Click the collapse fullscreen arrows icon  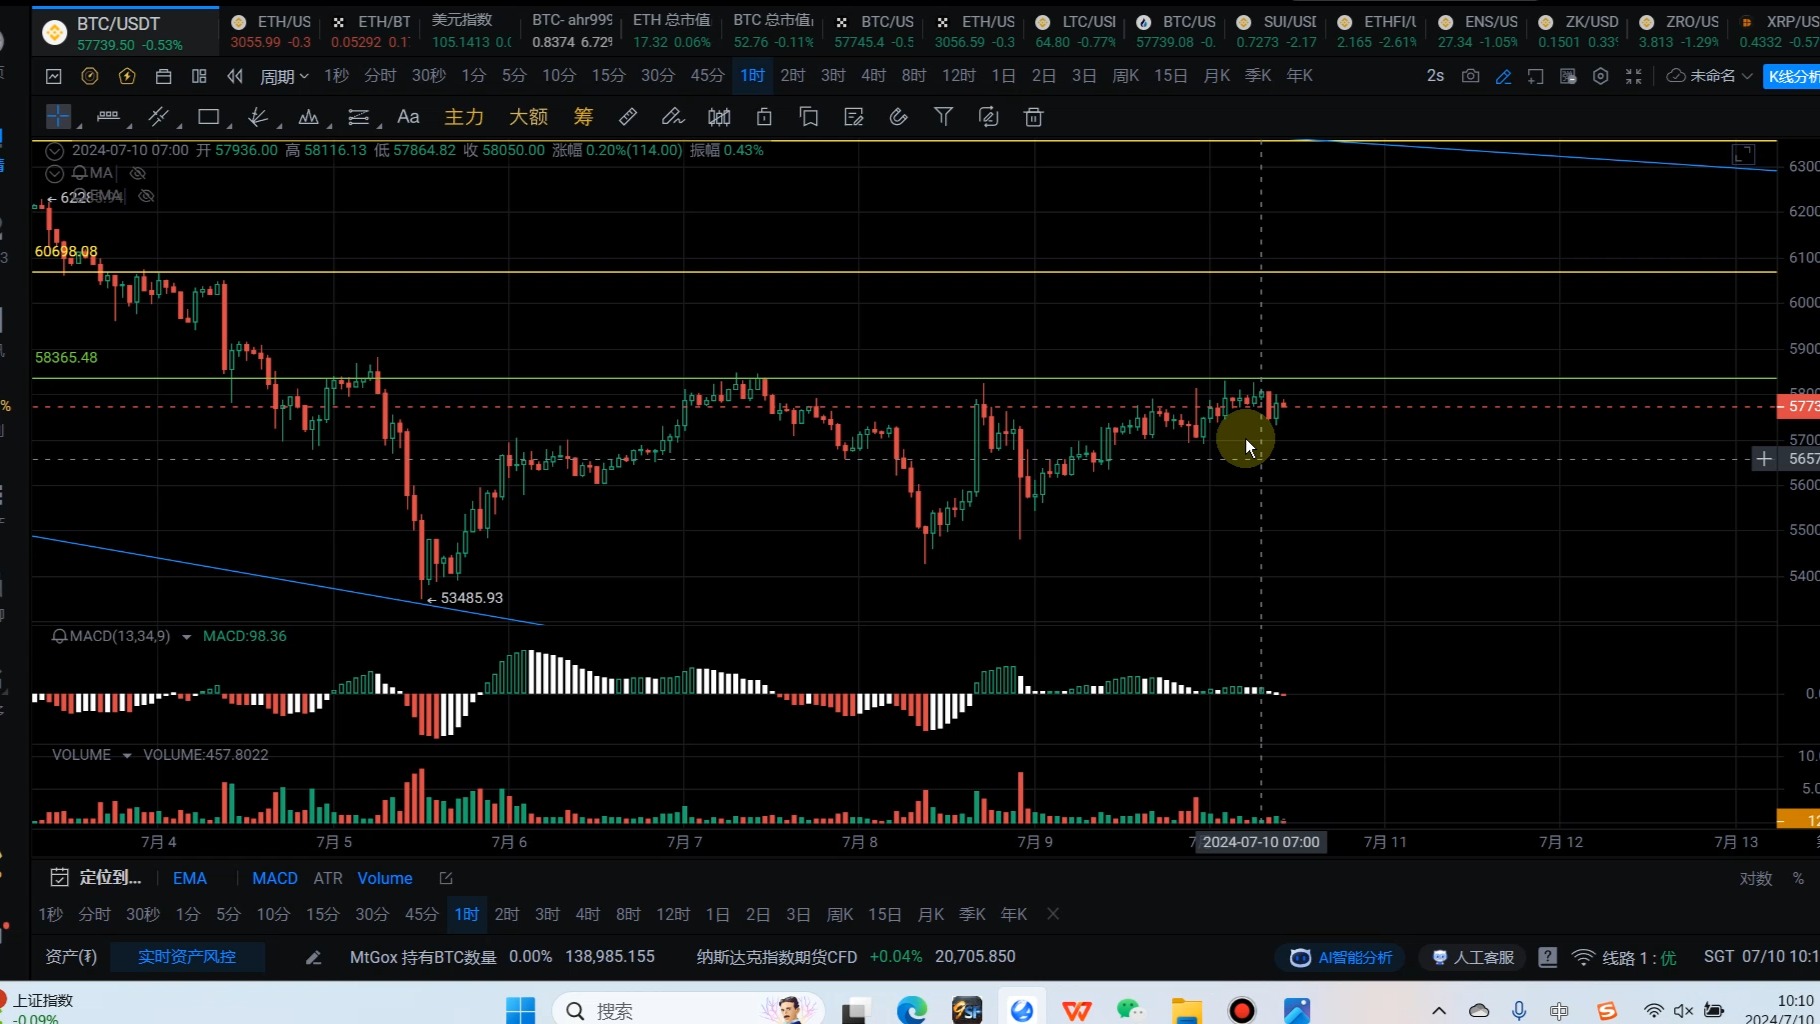tap(1634, 76)
